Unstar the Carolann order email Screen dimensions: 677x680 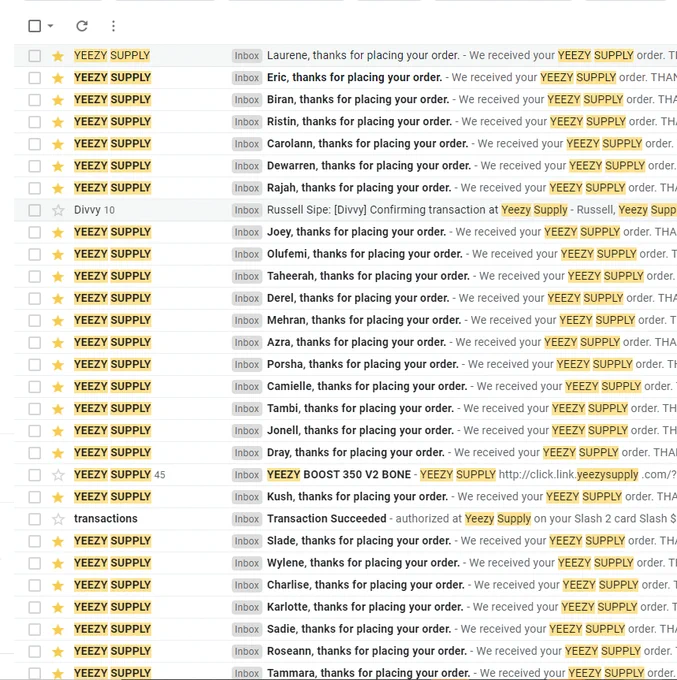tap(58, 144)
